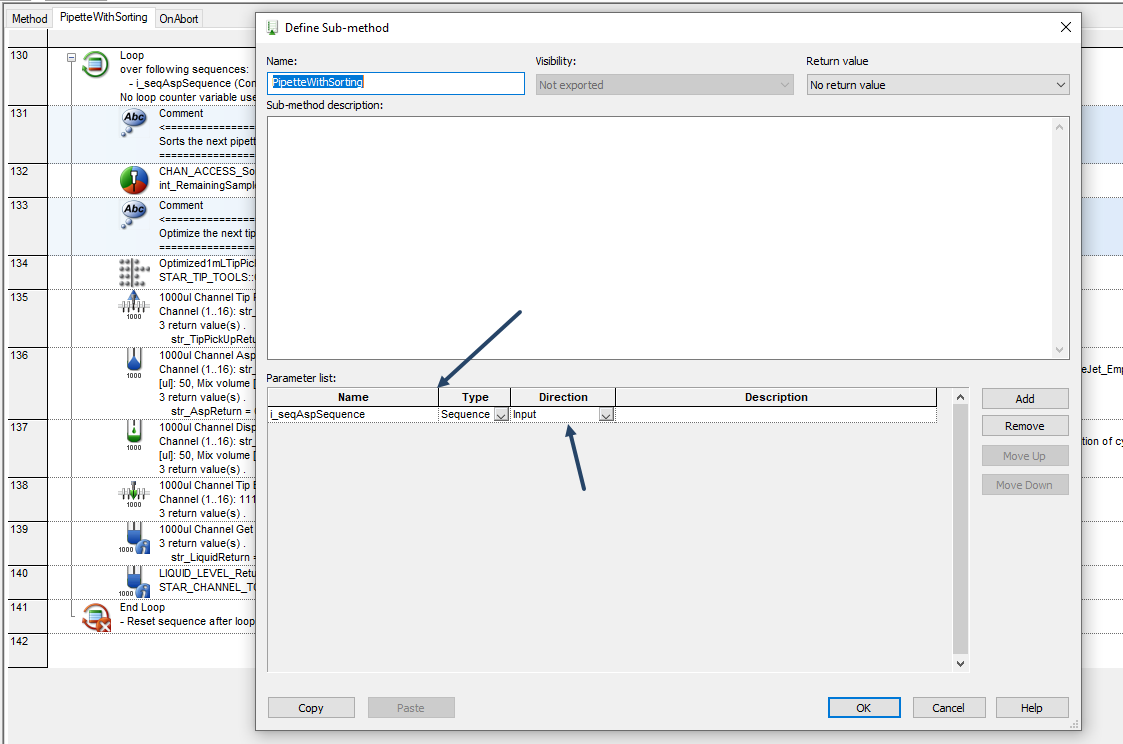Click the Description column header
Image resolution: width=1123 pixels, height=744 pixels.
pyautogui.click(x=776, y=397)
